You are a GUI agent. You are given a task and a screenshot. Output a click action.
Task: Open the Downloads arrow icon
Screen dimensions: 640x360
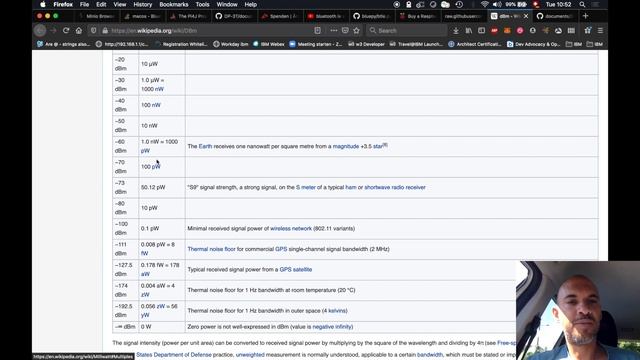pos(456,31)
